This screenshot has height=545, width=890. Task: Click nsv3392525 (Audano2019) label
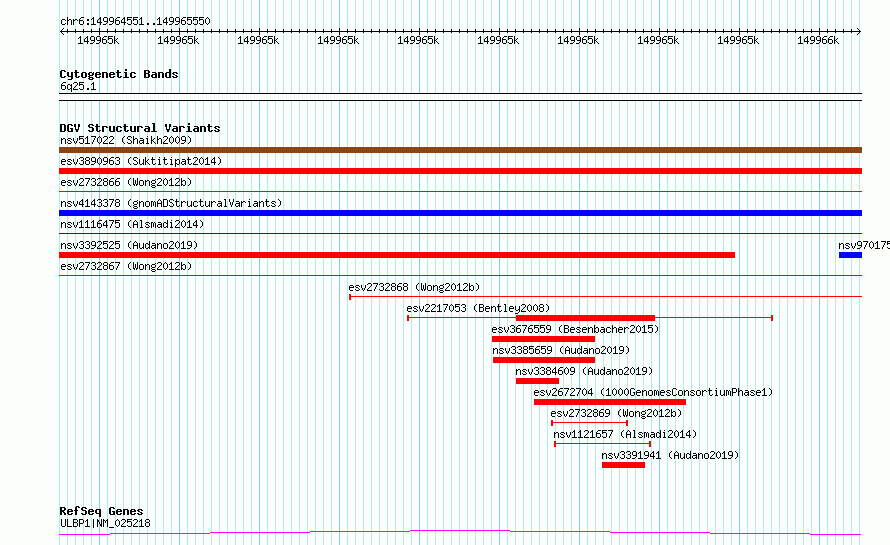click(x=129, y=245)
